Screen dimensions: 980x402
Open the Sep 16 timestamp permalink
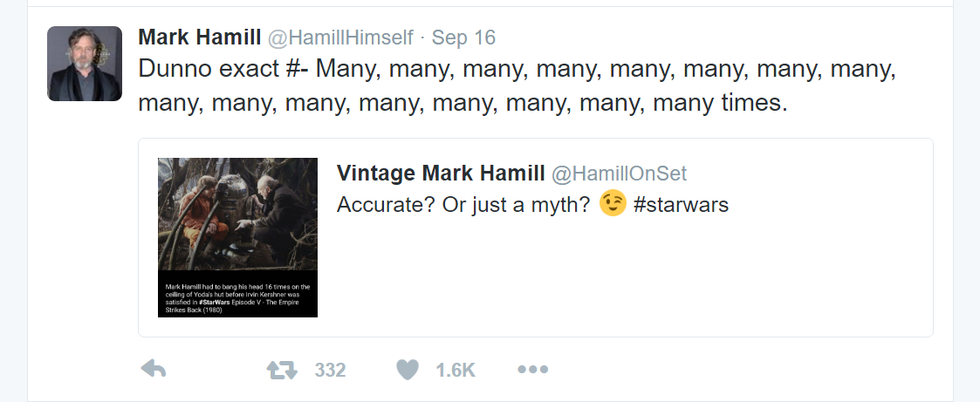click(463, 38)
